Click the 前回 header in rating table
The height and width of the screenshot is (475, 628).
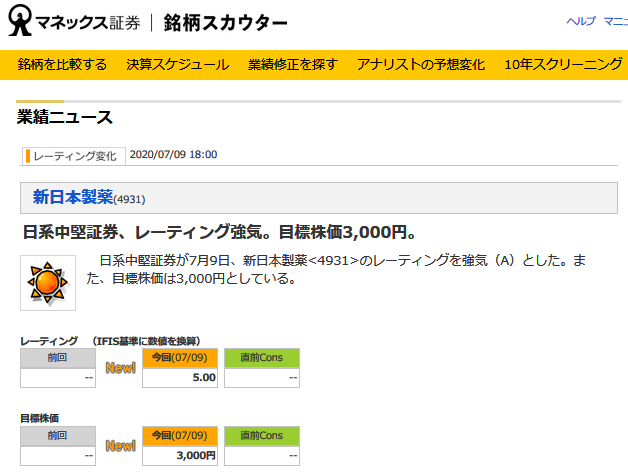tap(58, 357)
